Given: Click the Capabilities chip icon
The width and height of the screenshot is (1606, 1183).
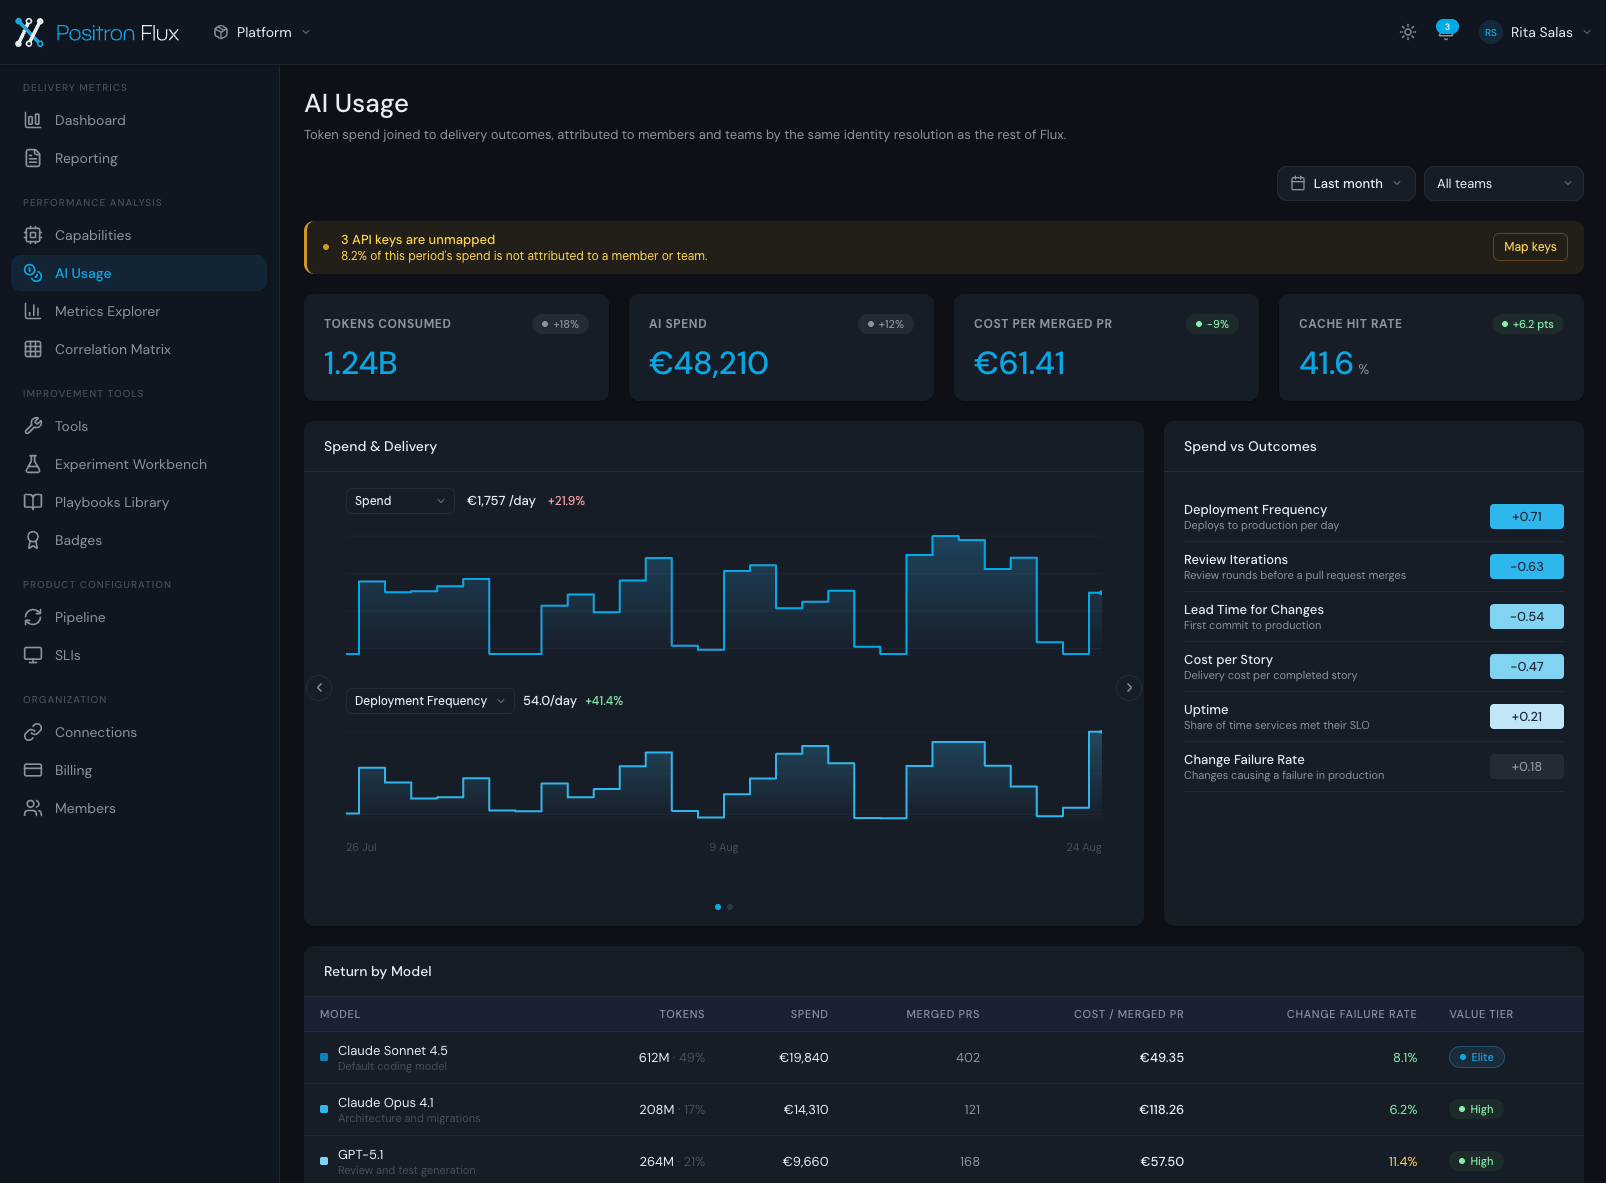Looking at the screenshot, I should (33, 235).
